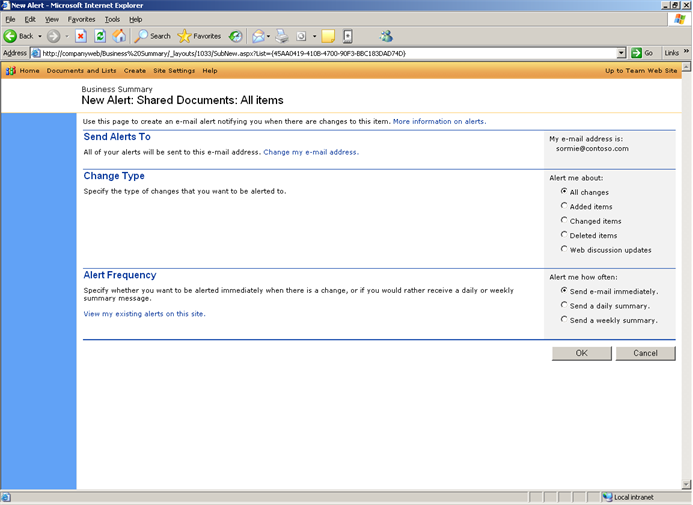Choose Send a daily summary option

click(564, 305)
